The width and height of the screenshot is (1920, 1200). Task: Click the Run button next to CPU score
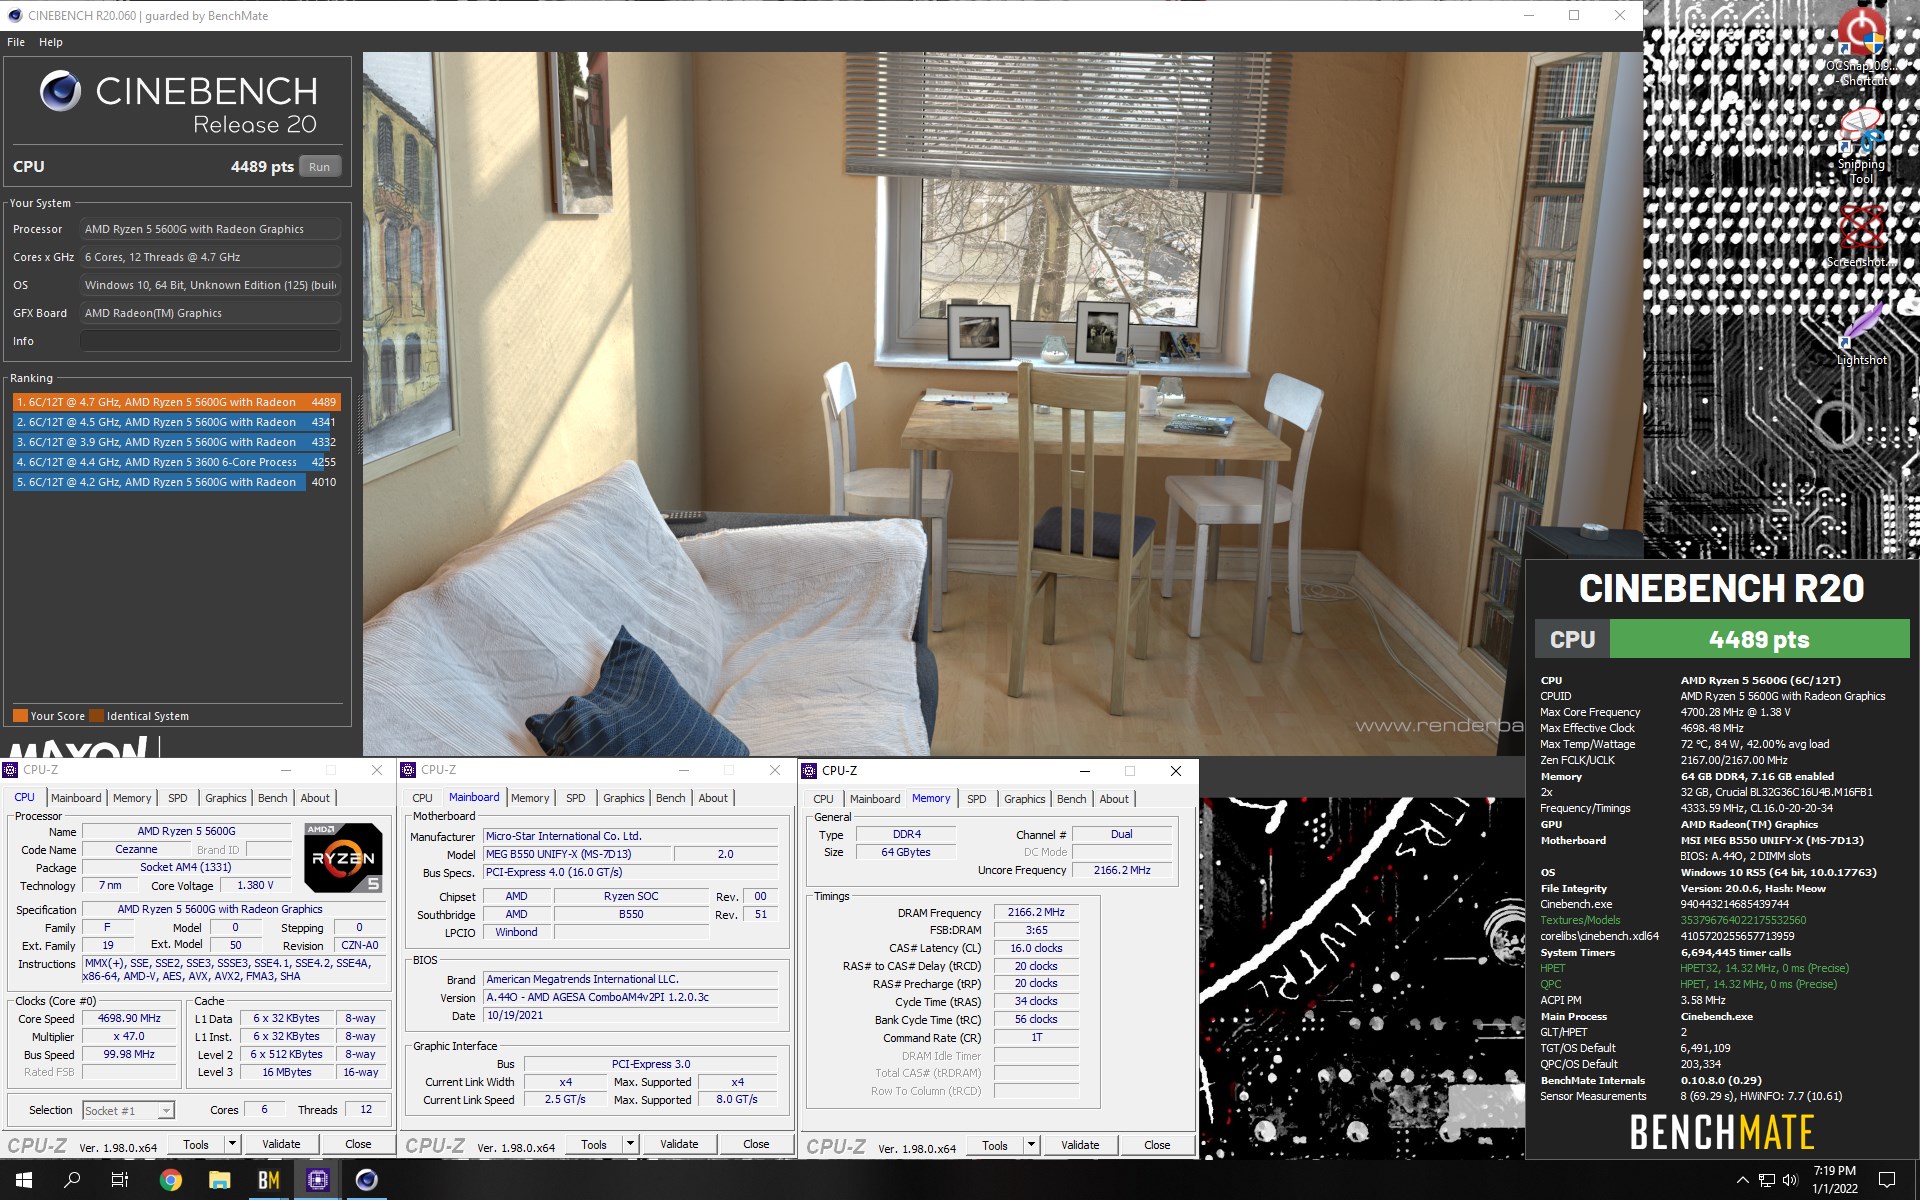[319, 167]
